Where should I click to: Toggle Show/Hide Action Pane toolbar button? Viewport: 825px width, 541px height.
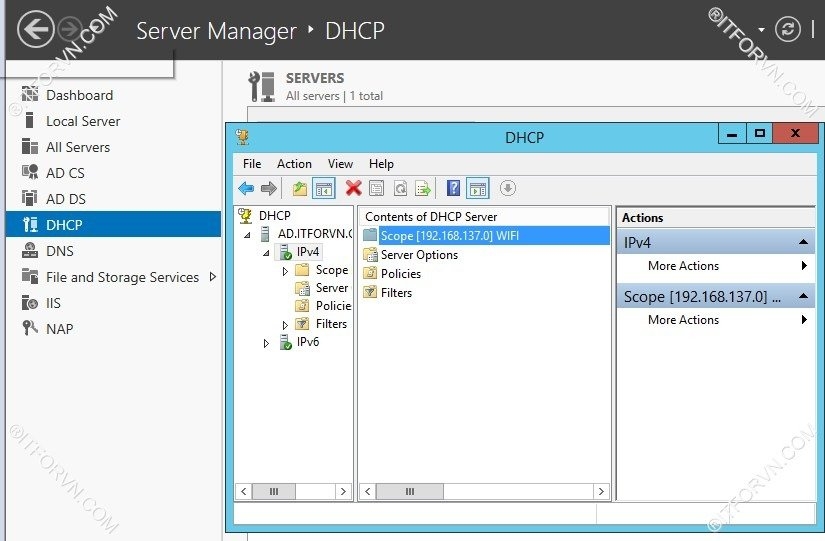tap(477, 188)
